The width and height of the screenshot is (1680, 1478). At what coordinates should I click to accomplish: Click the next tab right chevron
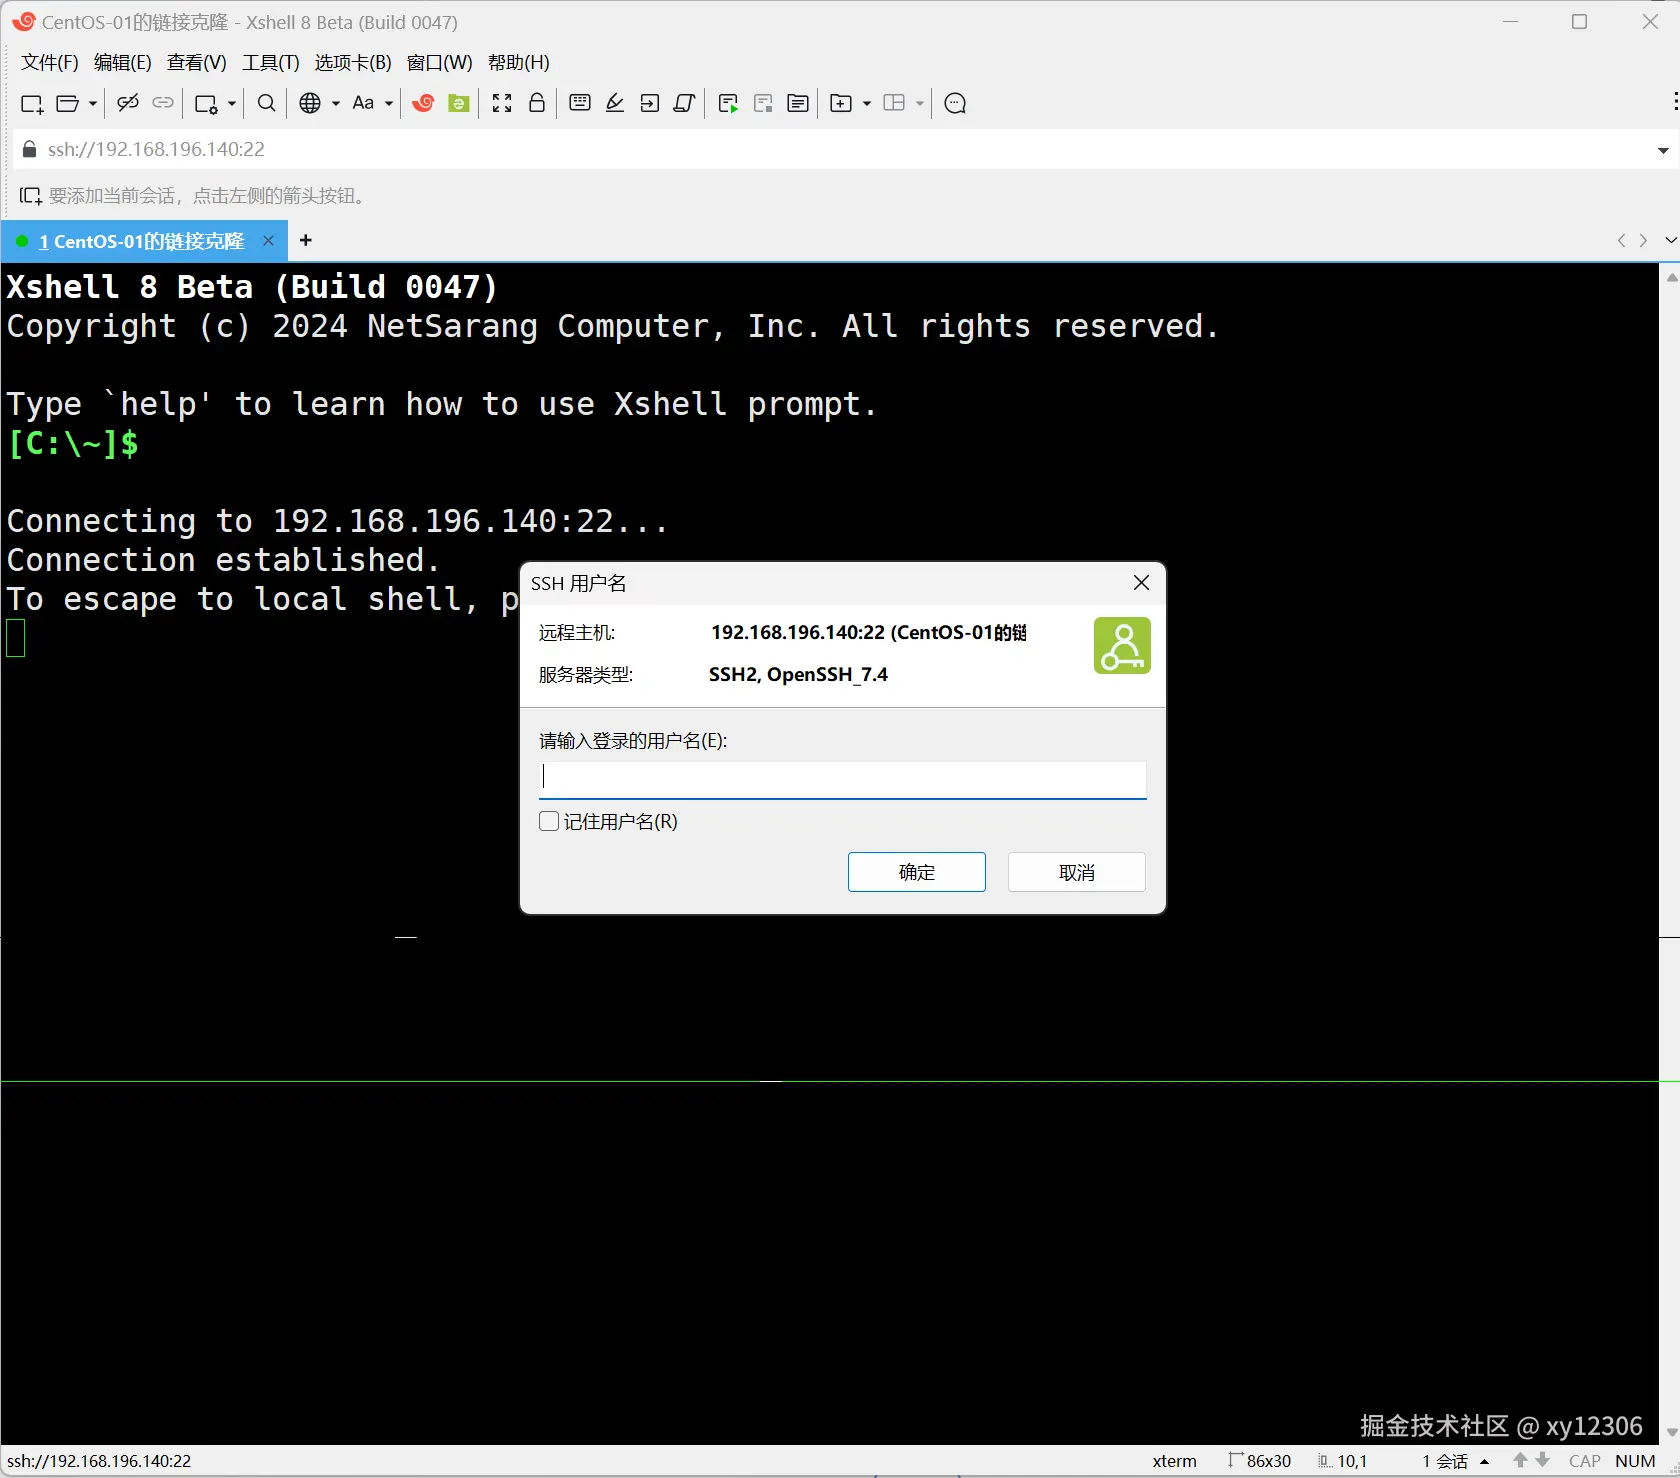(1643, 240)
